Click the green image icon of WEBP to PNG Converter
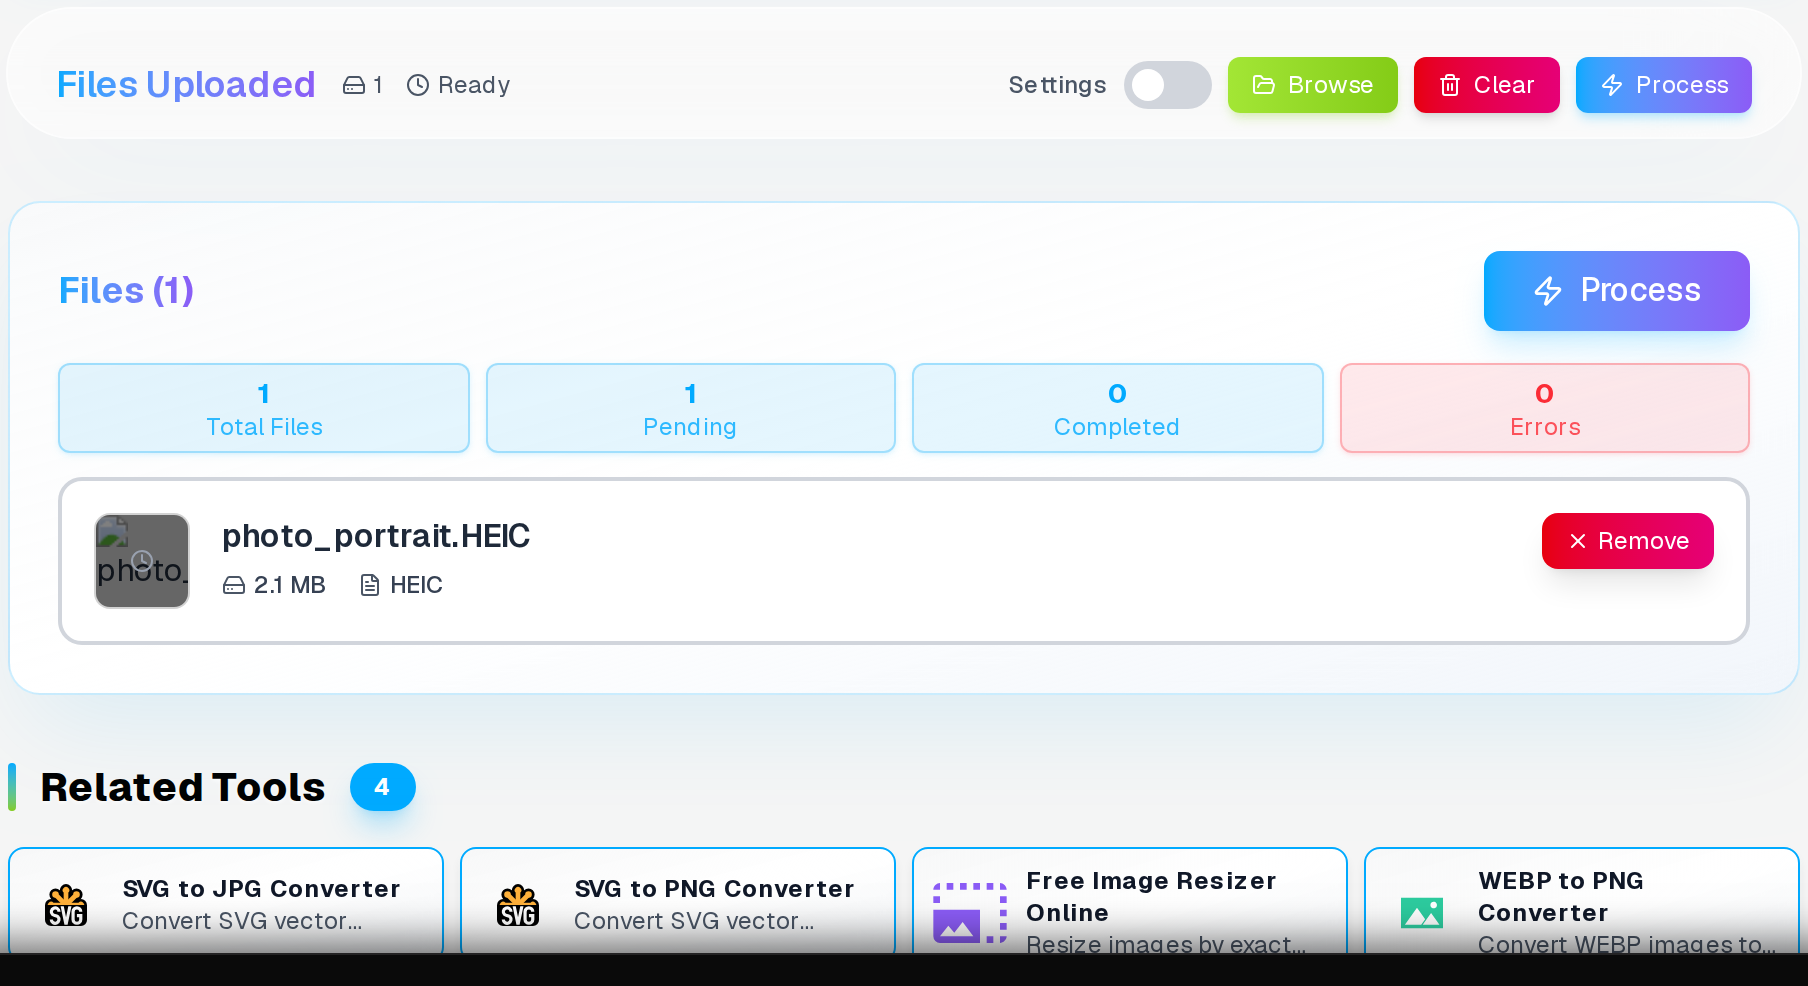Screen dimensions: 1808x986 pos(1422,913)
